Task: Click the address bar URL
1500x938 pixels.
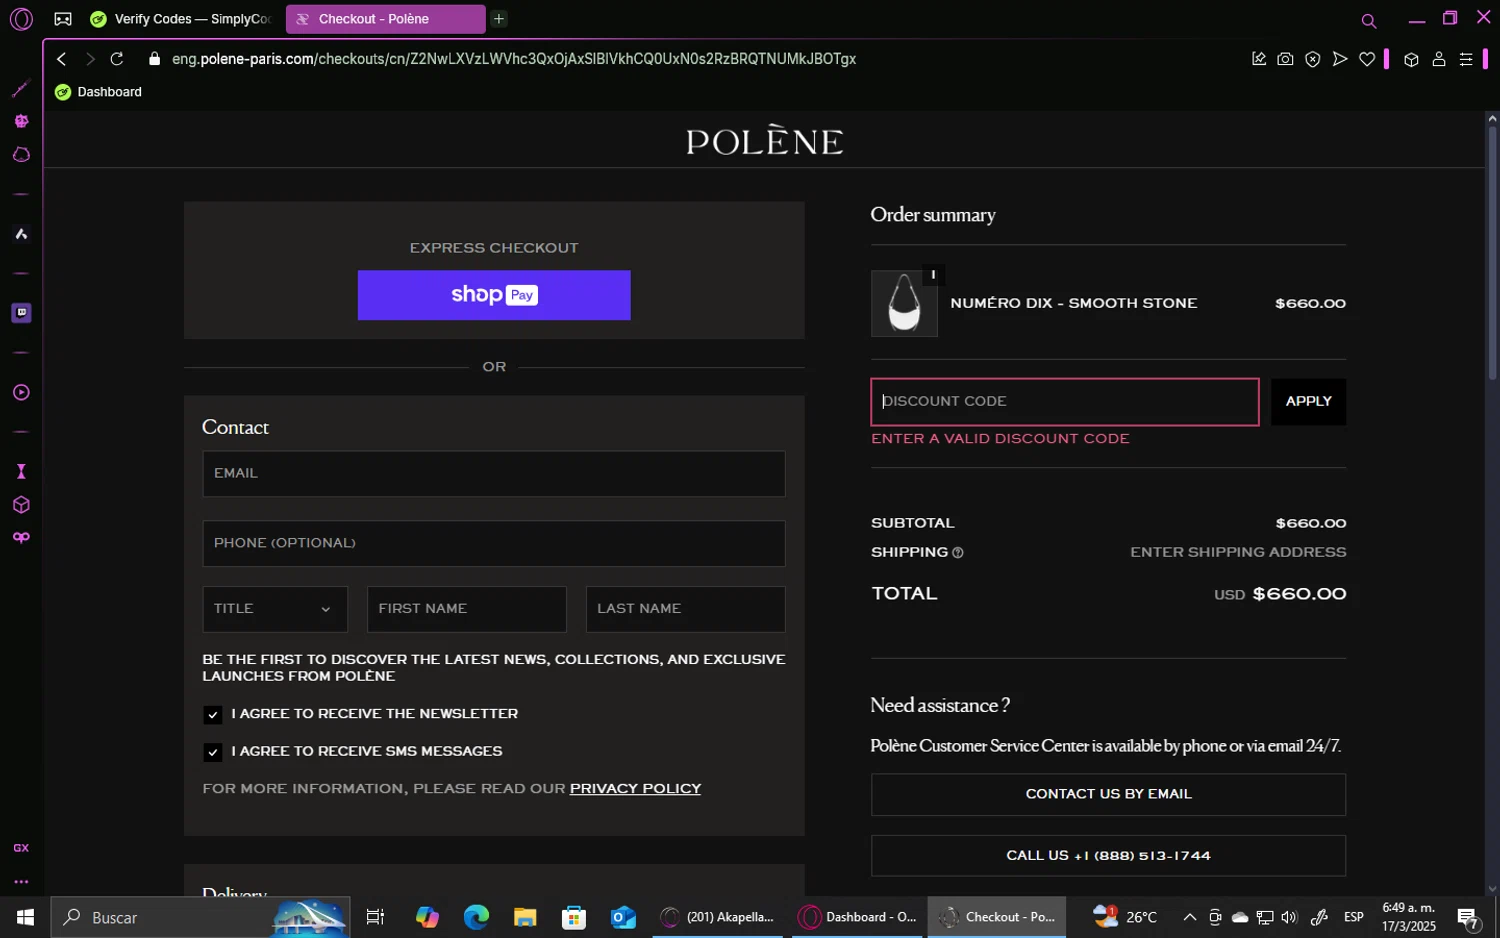Action: click(514, 59)
